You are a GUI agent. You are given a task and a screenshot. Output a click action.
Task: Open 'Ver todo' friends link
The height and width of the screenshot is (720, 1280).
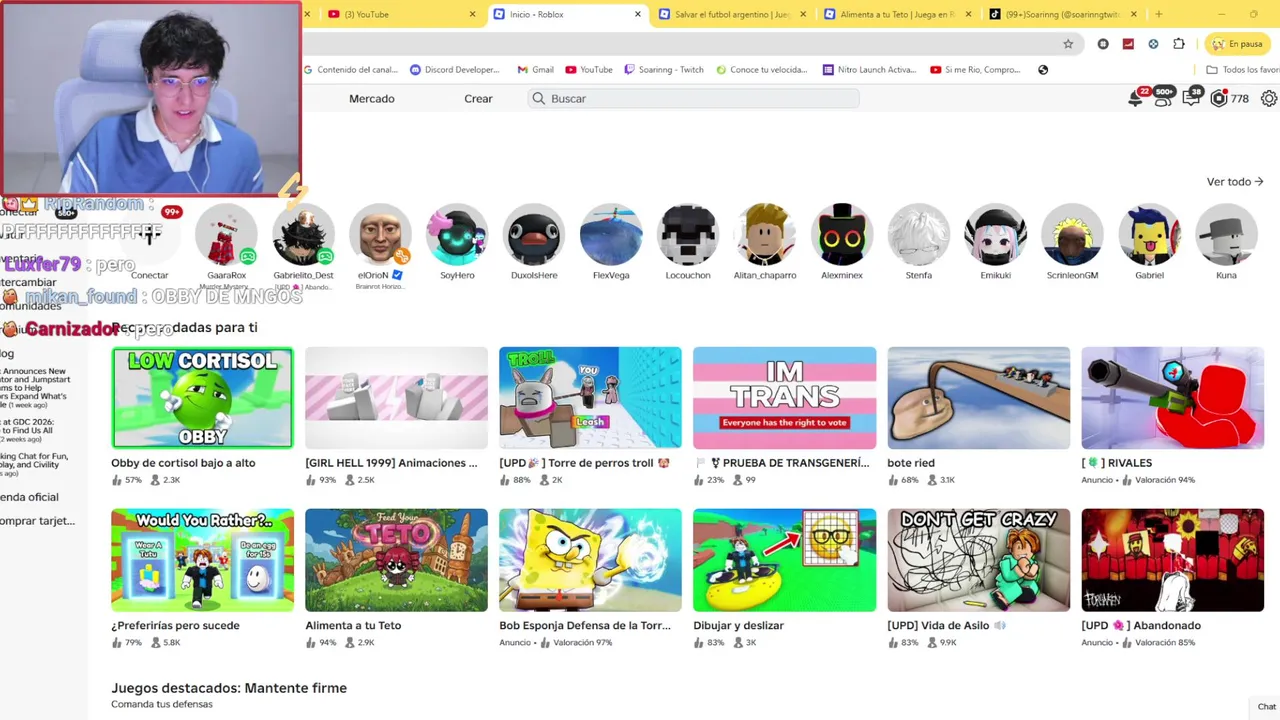[1235, 182]
